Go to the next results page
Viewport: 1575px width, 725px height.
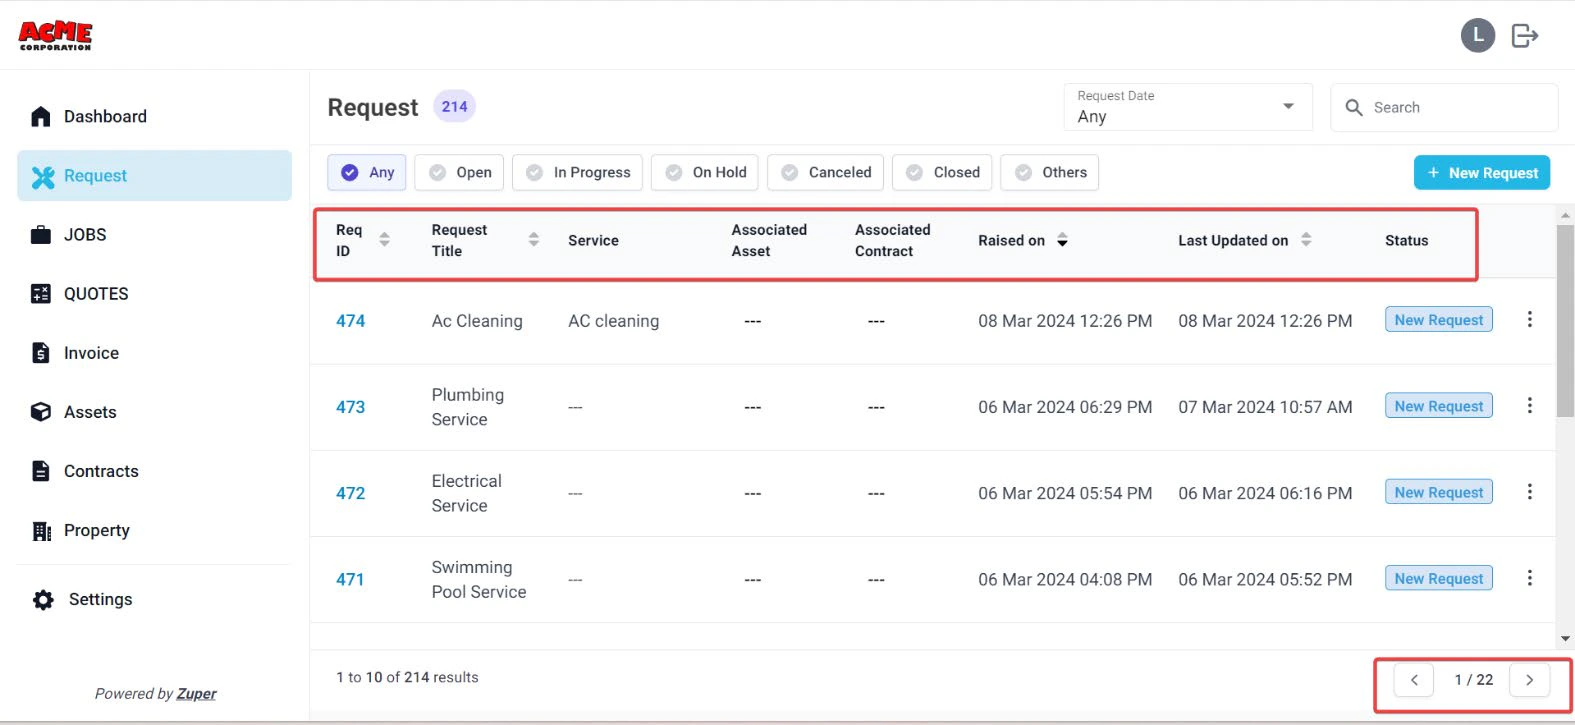1529,680
